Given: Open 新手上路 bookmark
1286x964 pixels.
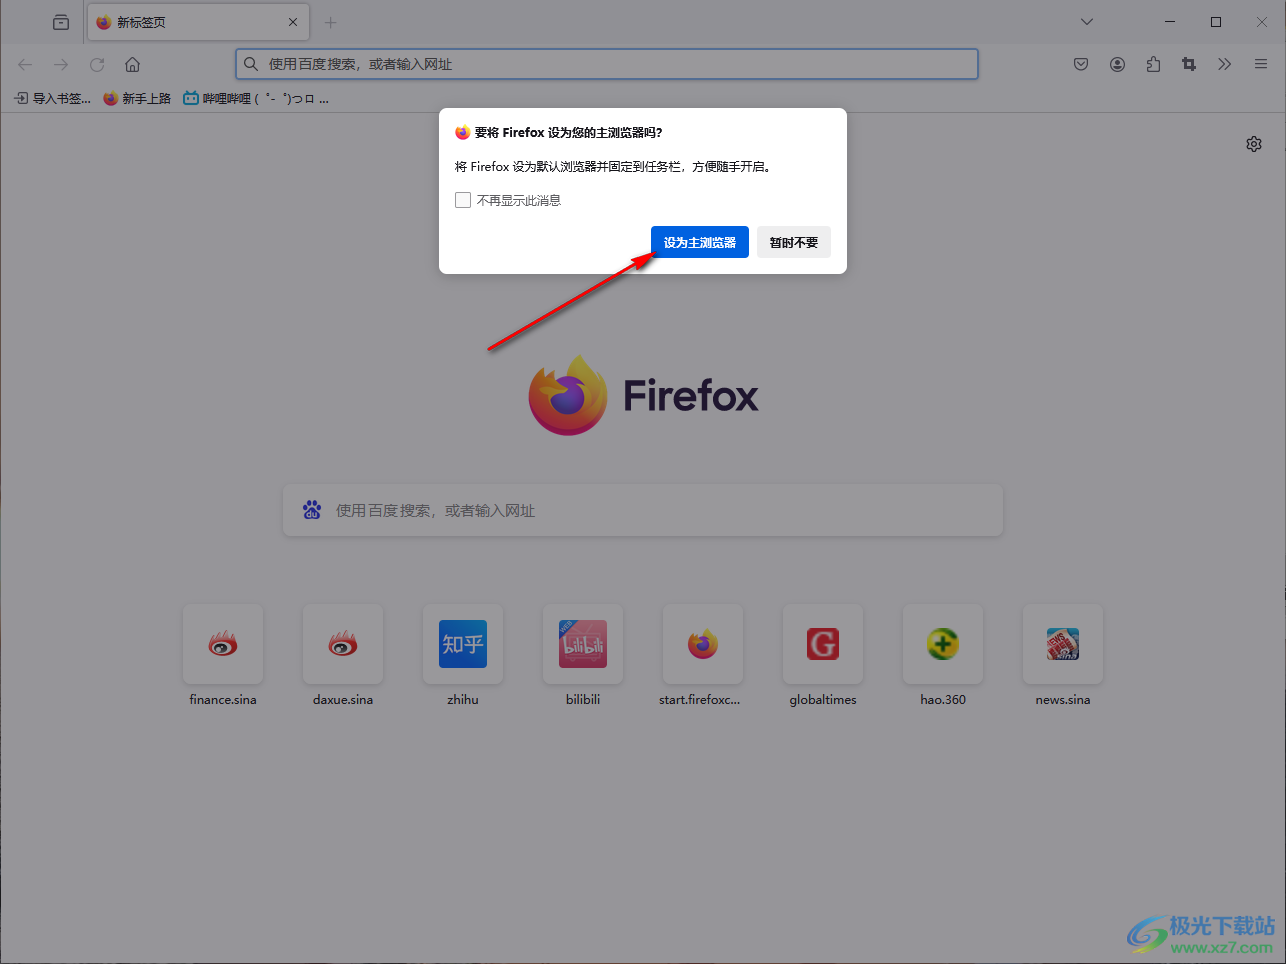Looking at the screenshot, I should pyautogui.click(x=137, y=99).
